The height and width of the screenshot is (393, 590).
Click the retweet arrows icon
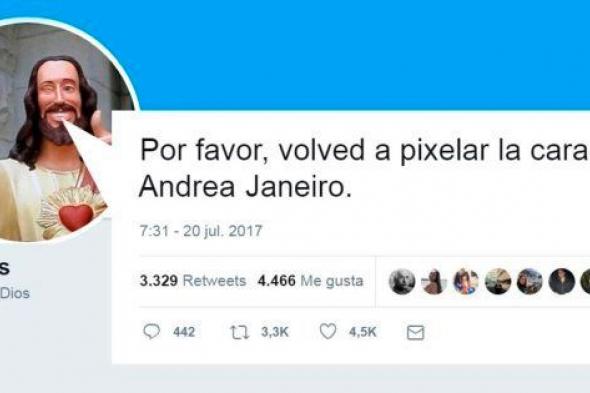[x=239, y=332]
